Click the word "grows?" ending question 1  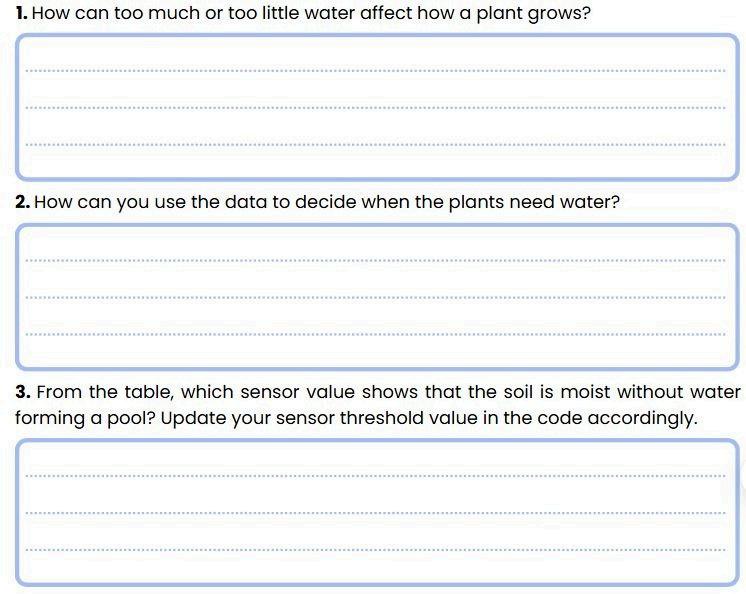click(x=563, y=16)
